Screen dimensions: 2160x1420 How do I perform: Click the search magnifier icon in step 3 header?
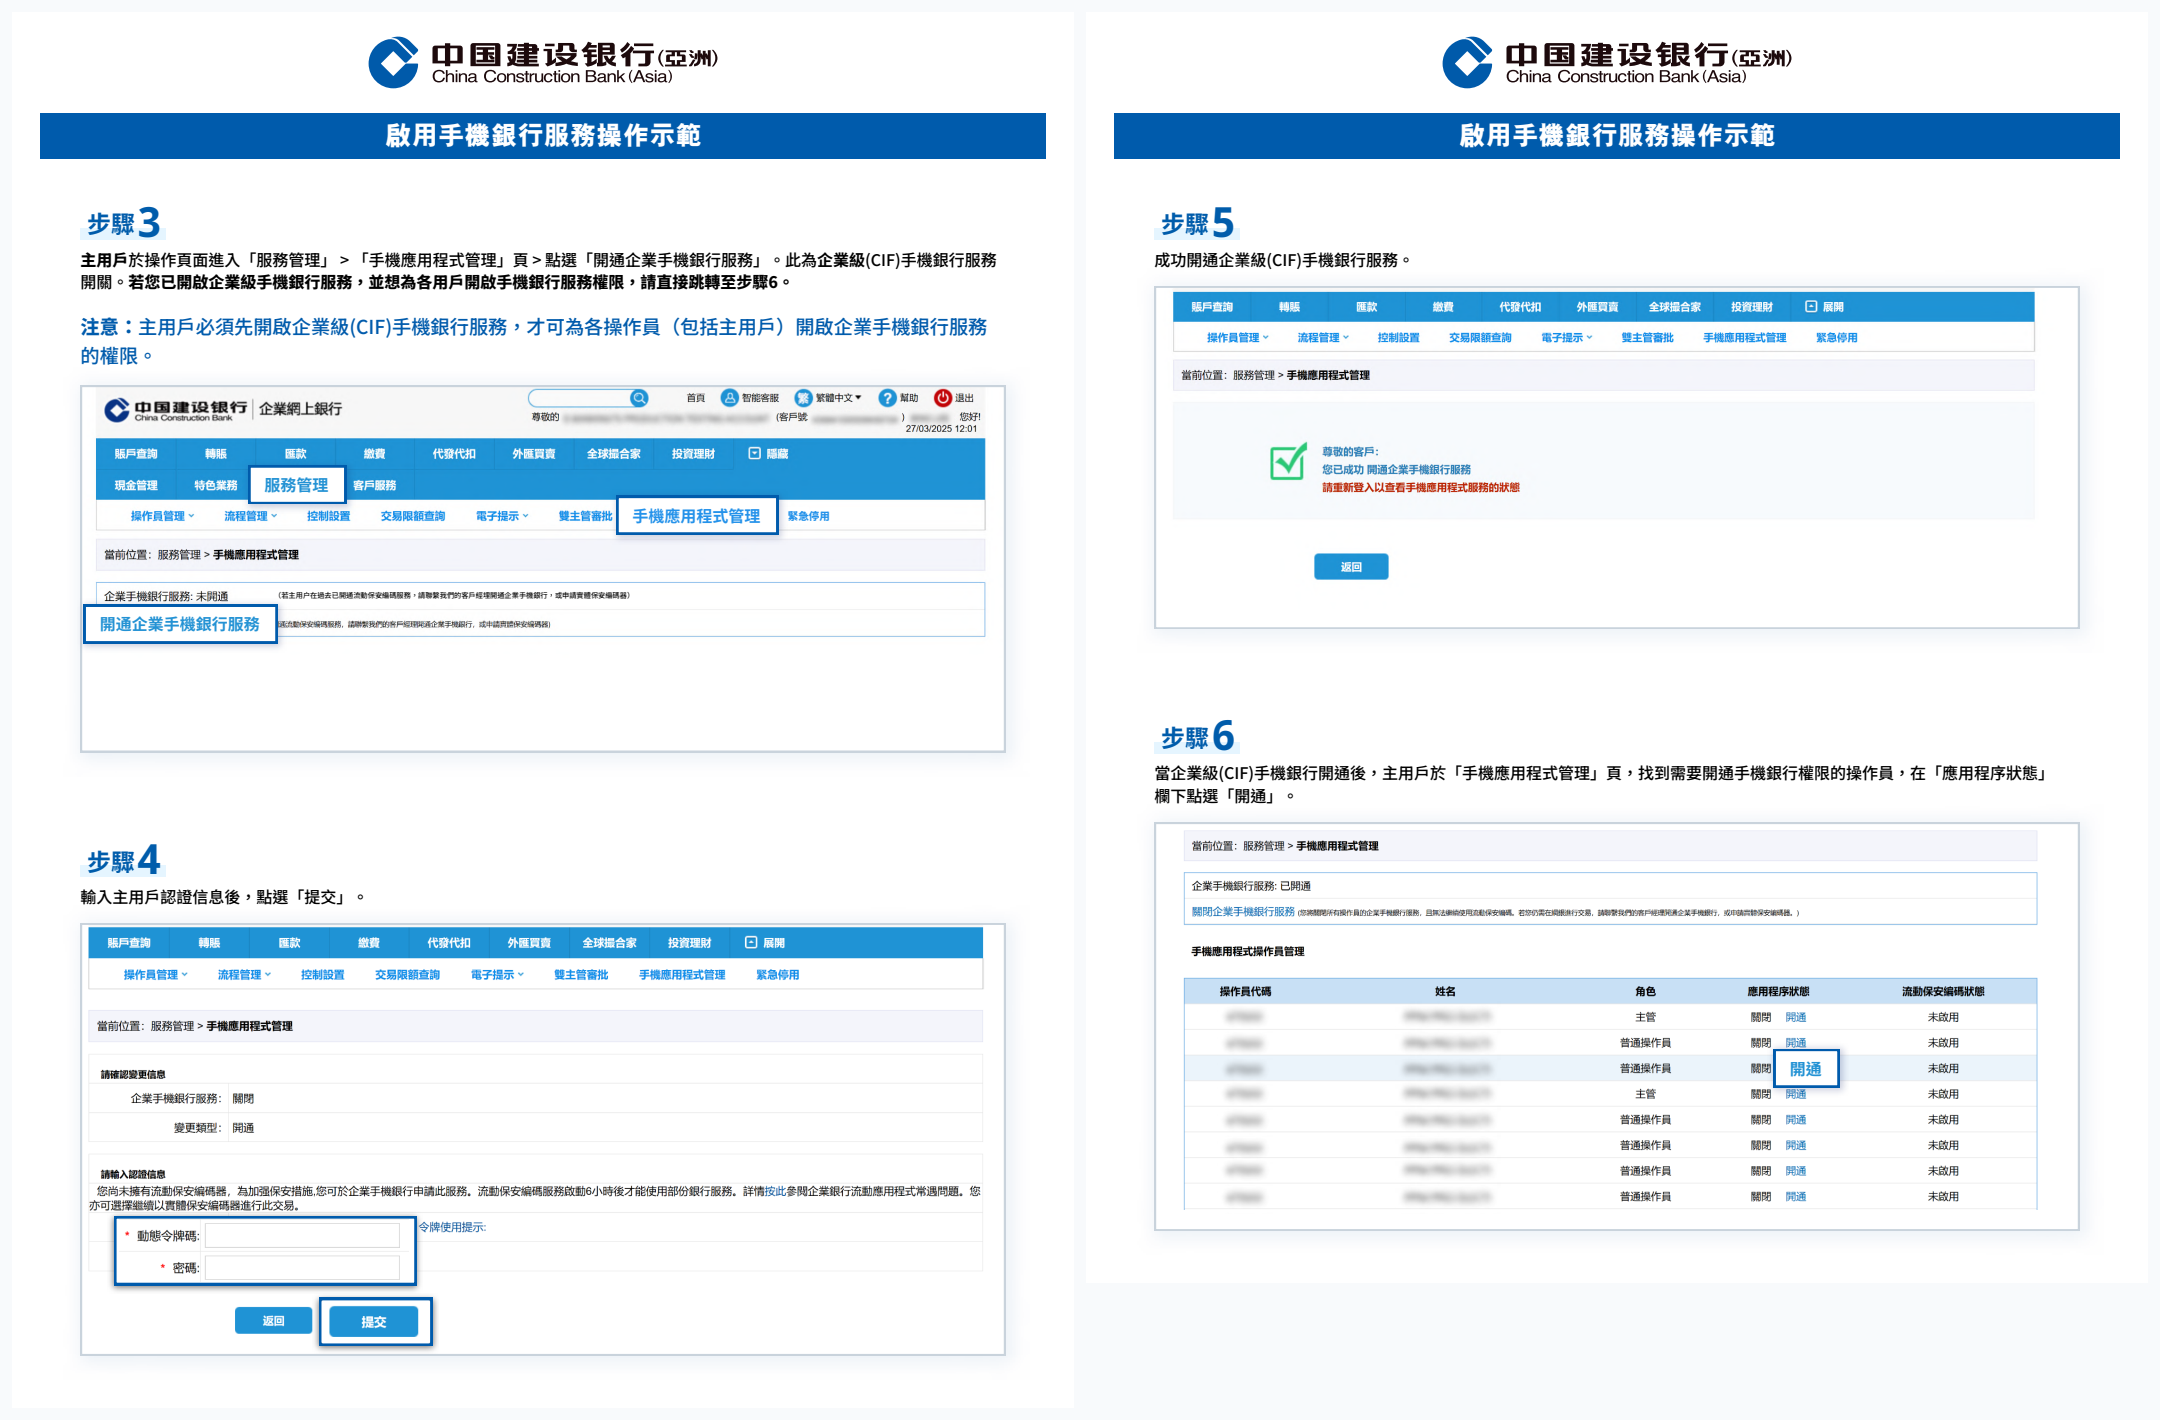pyautogui.click(x=639, y=398)
